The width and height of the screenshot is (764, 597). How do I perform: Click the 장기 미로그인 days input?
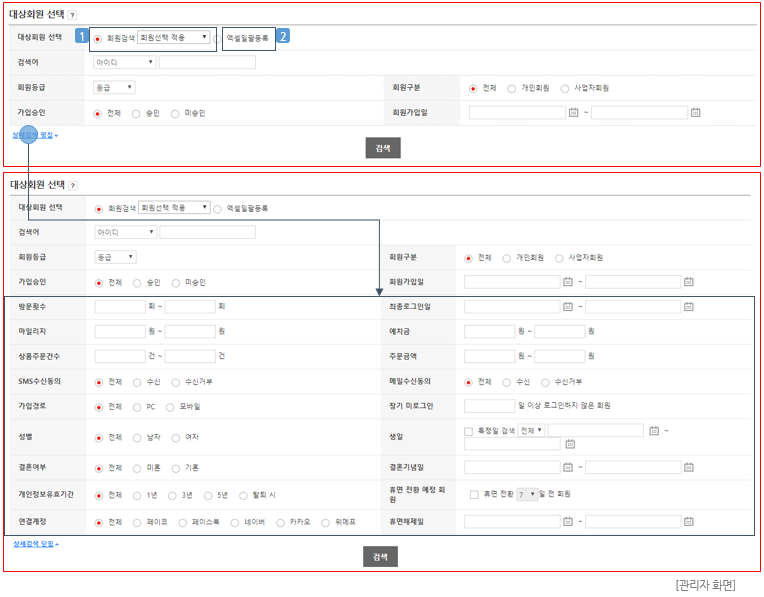pos(489,406)
